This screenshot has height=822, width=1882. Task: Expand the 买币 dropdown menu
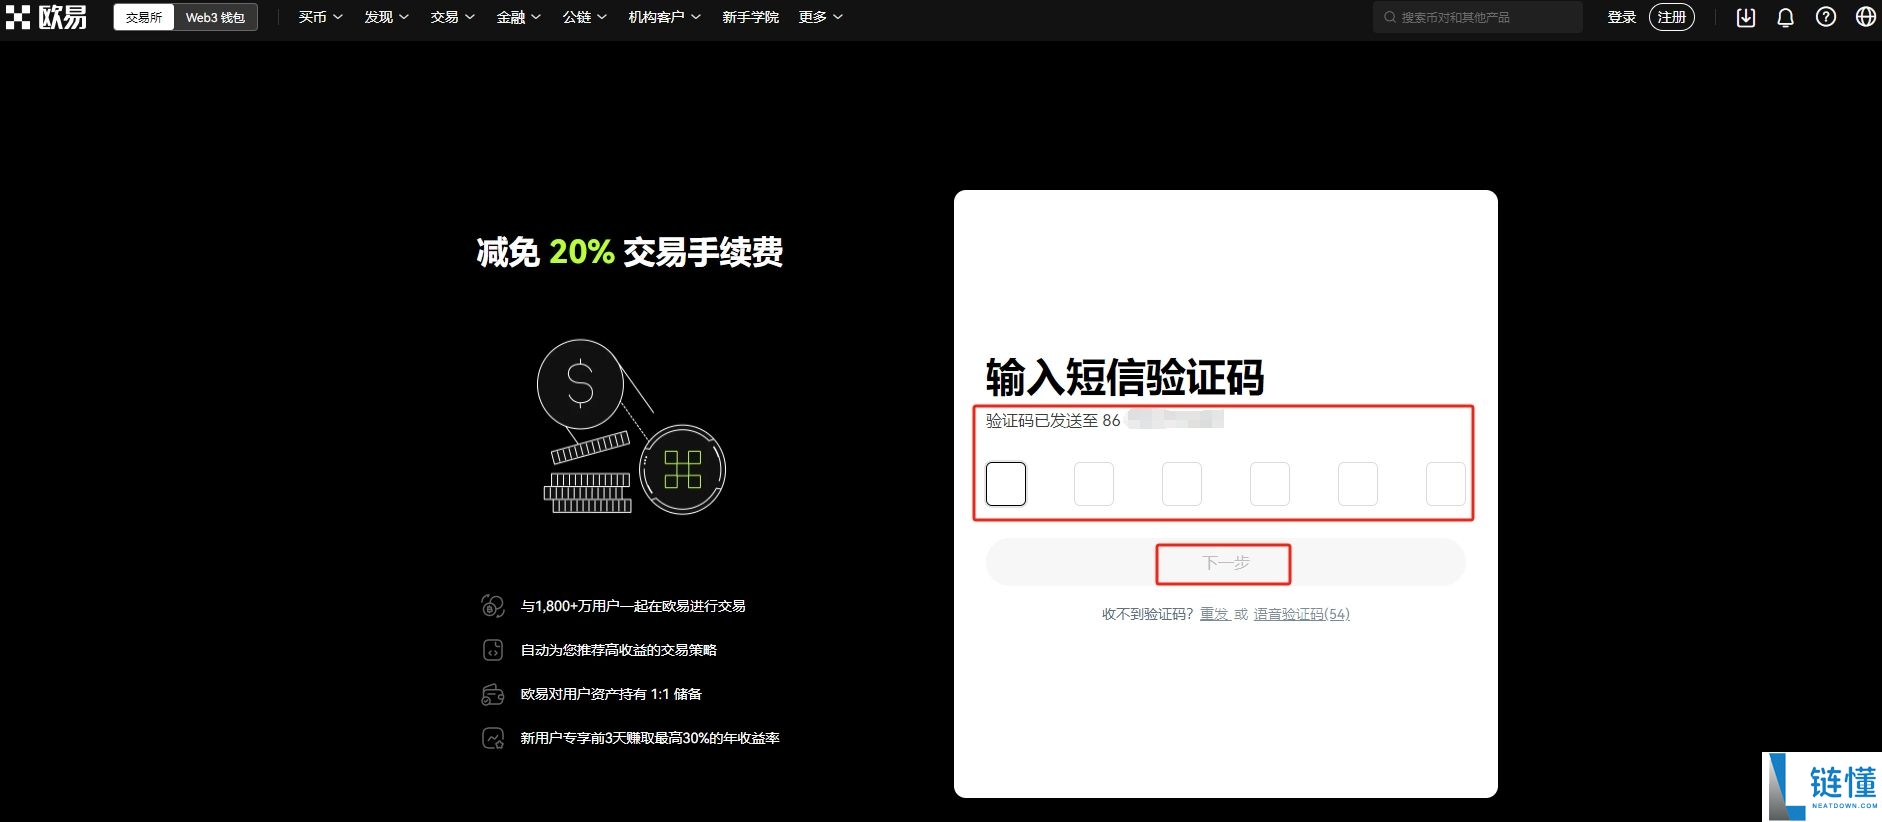click(320, 17)
